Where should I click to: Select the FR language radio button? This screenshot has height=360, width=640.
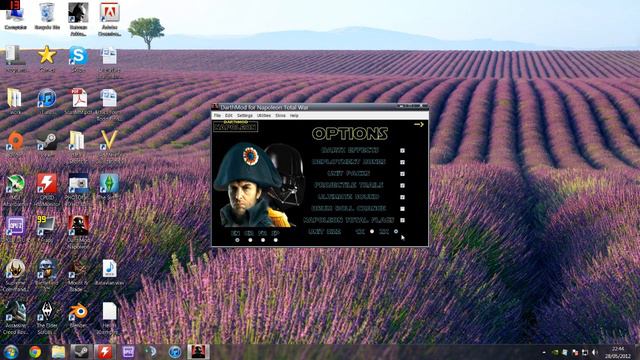(x=263, y=240)
